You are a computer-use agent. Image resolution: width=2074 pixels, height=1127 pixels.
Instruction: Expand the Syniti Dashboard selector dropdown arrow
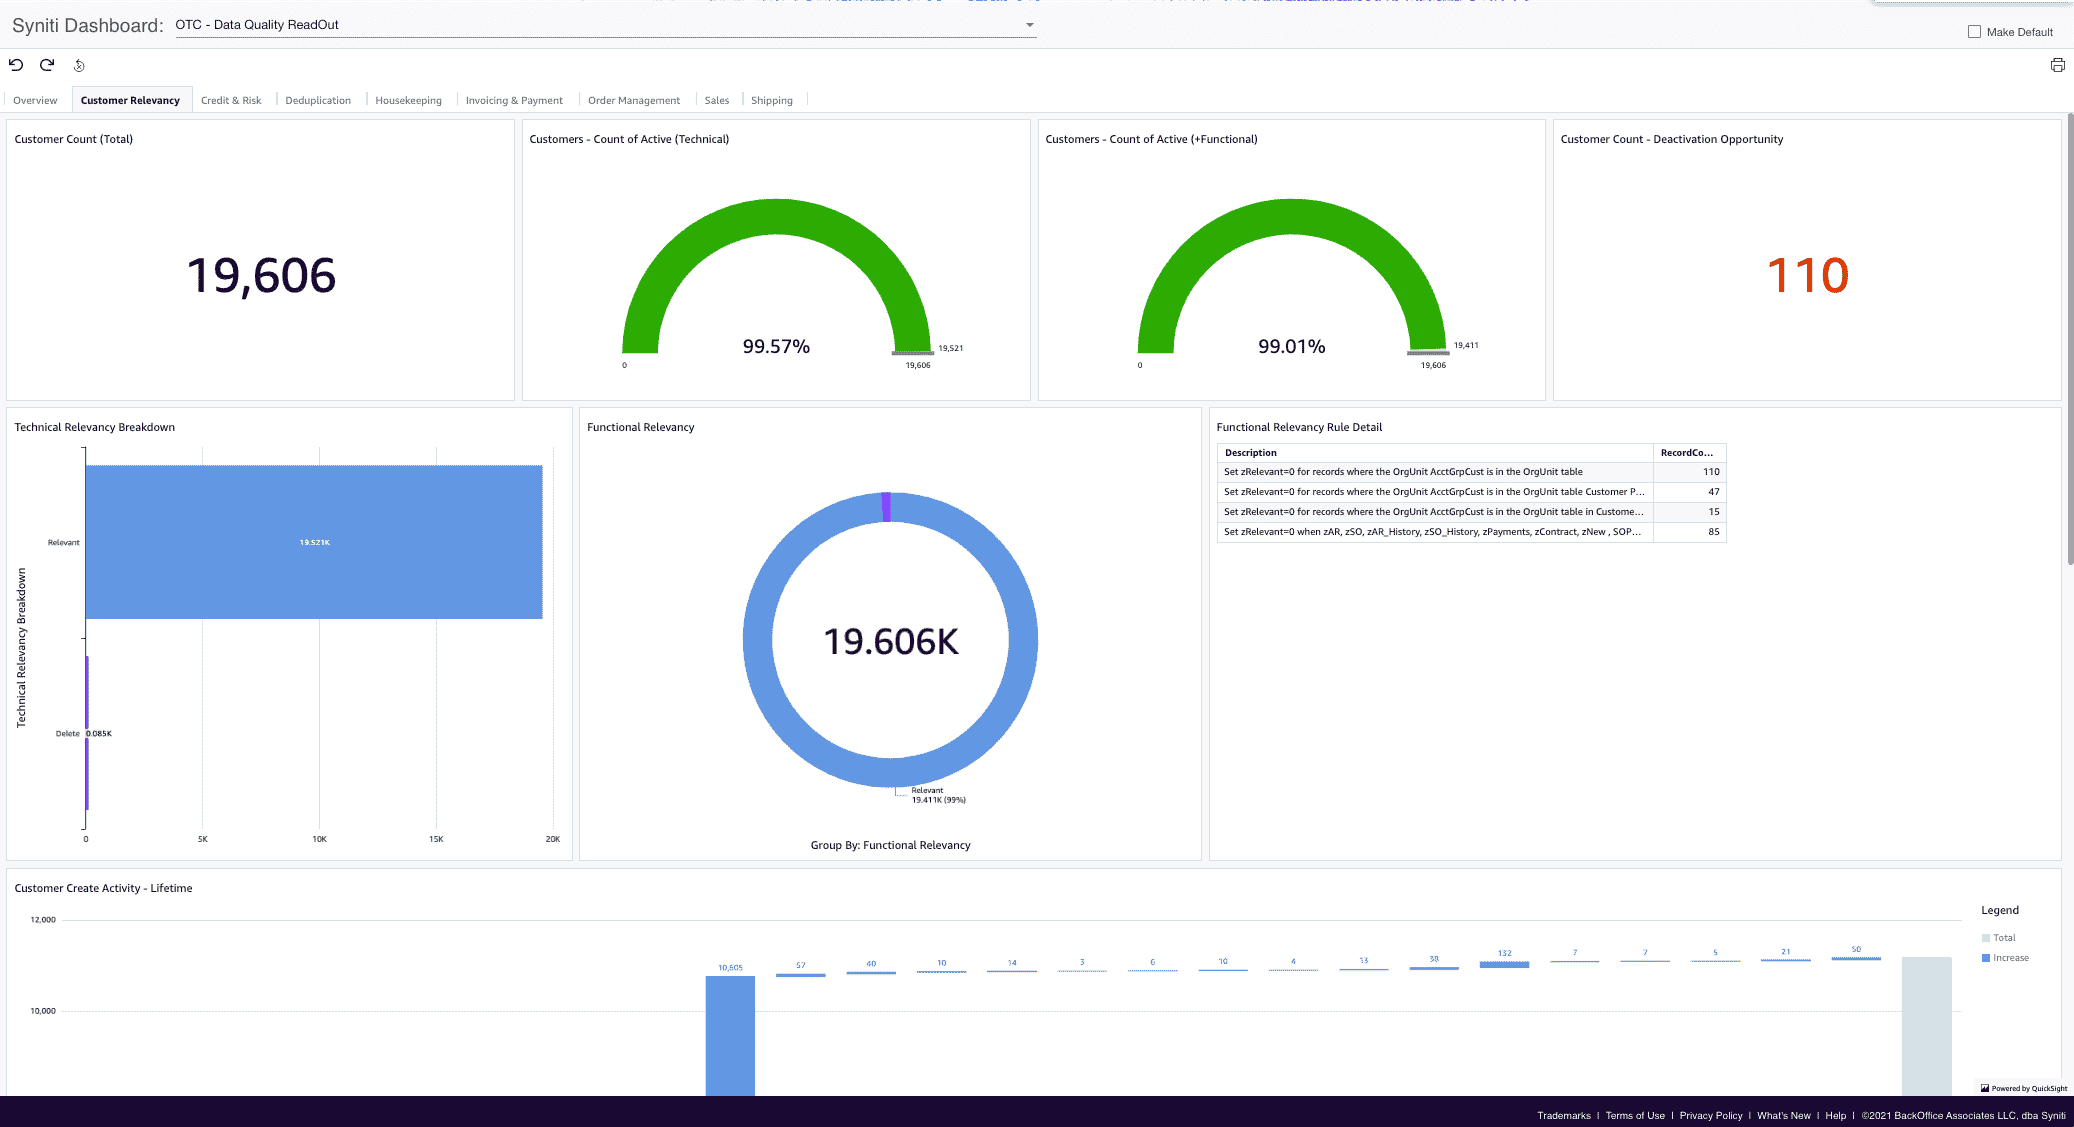click(1029, 25)
